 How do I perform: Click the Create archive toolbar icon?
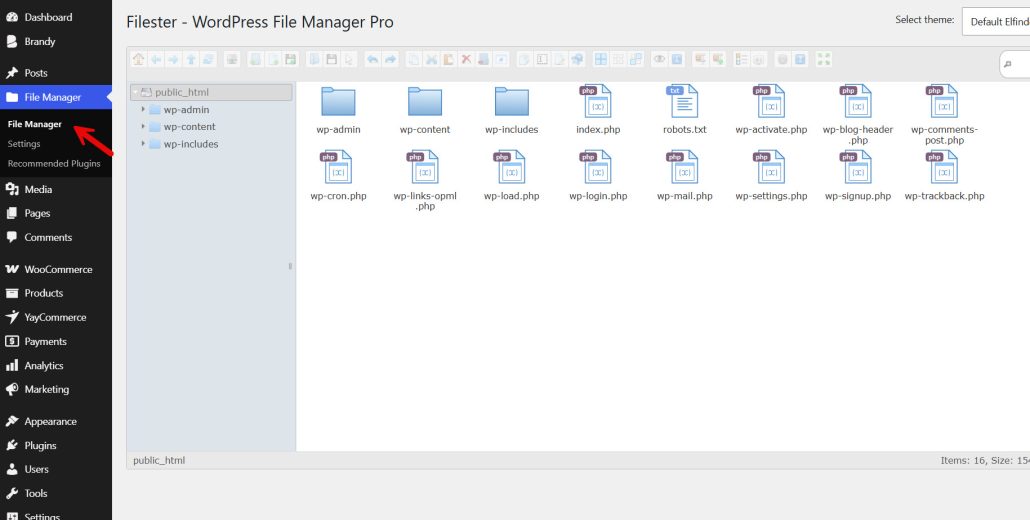[717, 59]
